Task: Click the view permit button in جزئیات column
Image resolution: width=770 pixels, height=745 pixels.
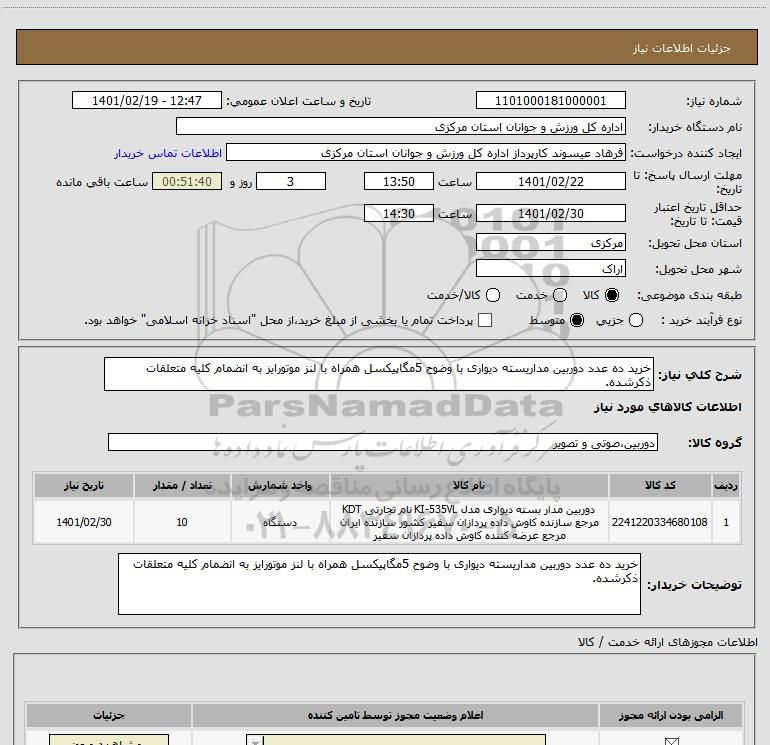Action: click(109, 740)
